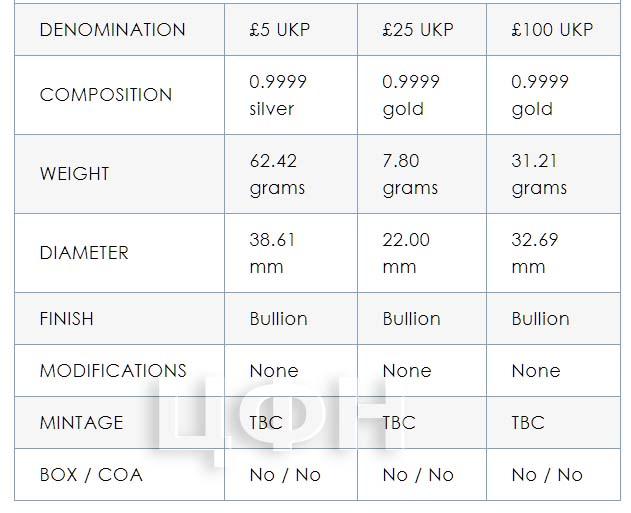Click the 31.21 grams weight cell

553,174
